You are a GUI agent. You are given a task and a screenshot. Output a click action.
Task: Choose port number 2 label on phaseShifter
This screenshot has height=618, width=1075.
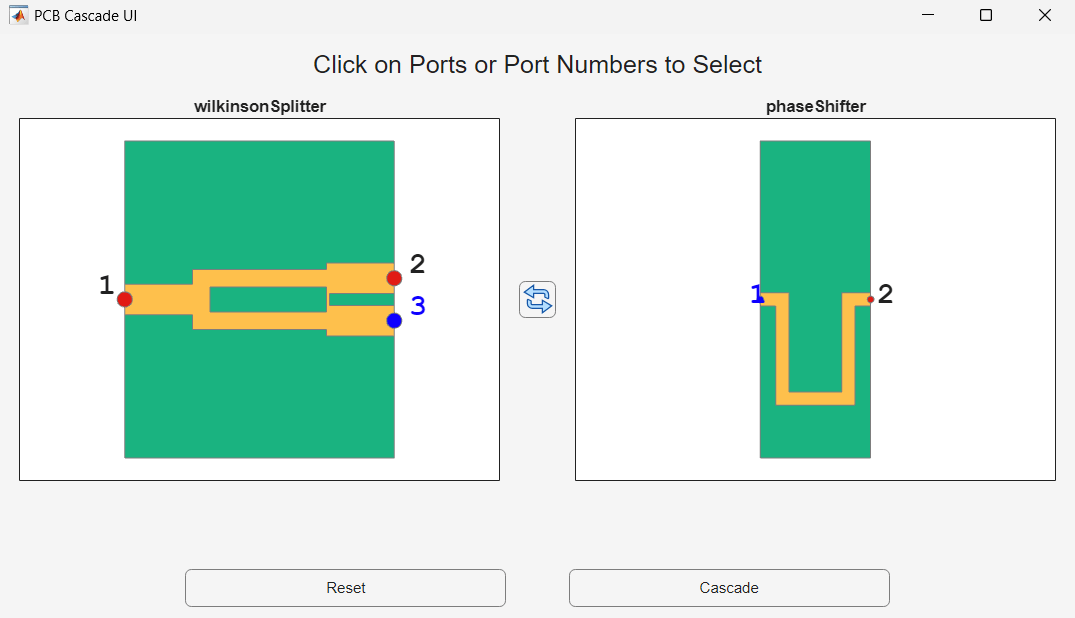885,294
